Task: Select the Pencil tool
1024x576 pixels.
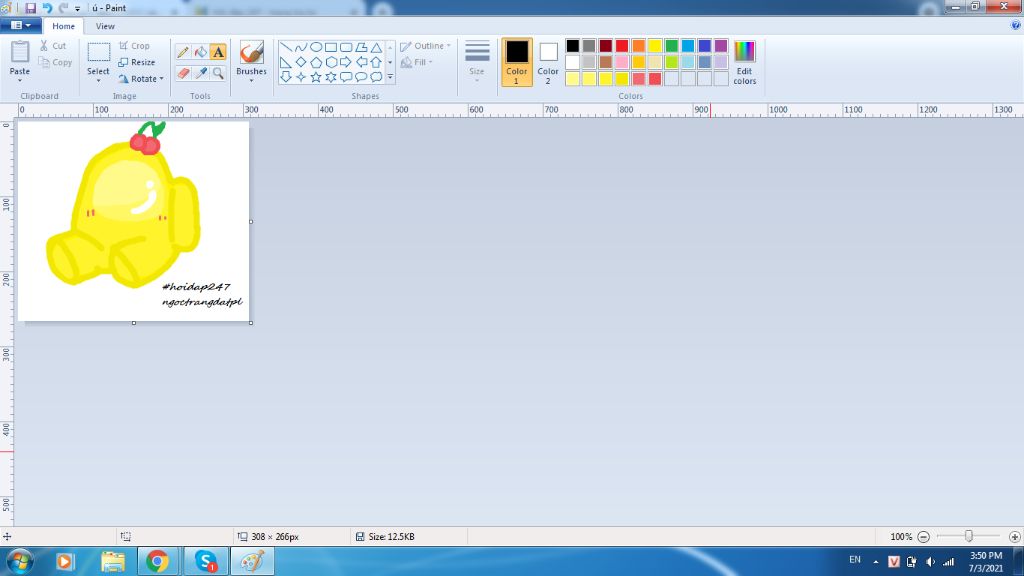Action: click(x=183, y=52)
